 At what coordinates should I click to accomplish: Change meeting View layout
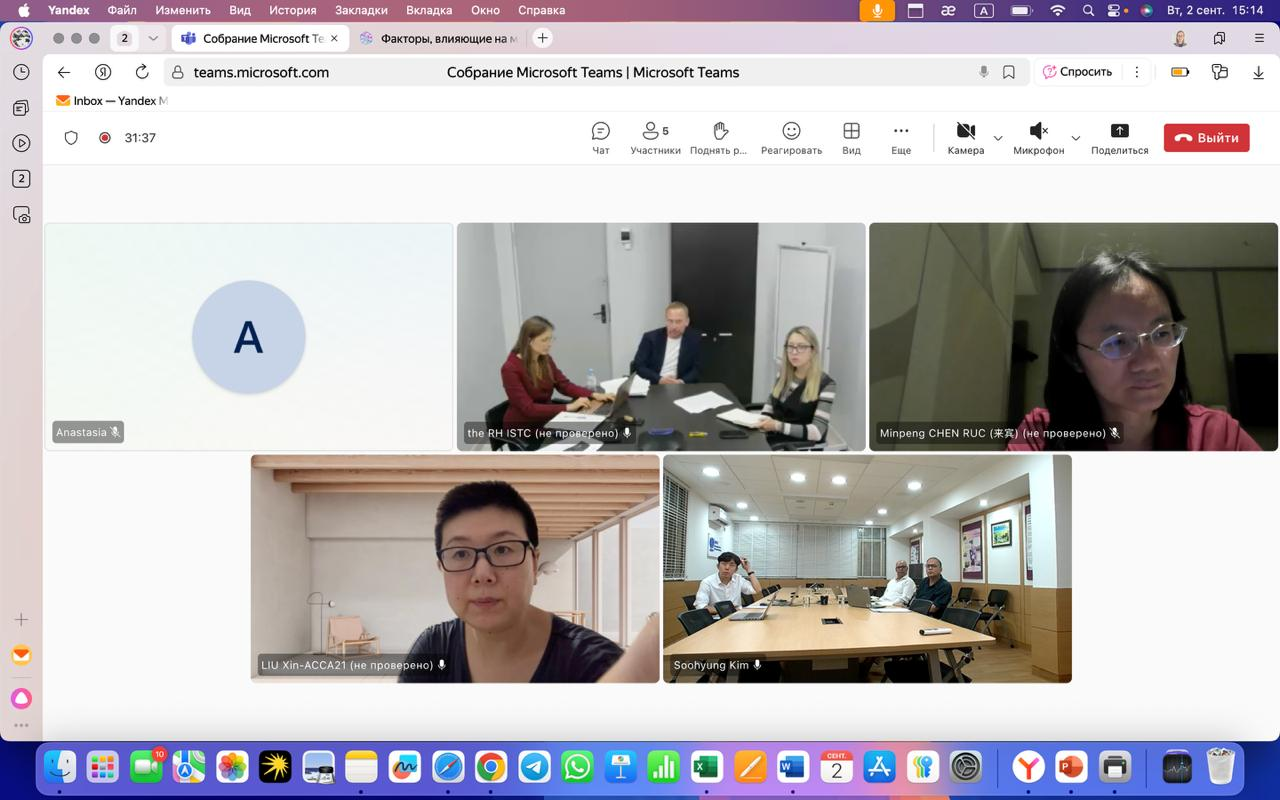tap(851, 137)
